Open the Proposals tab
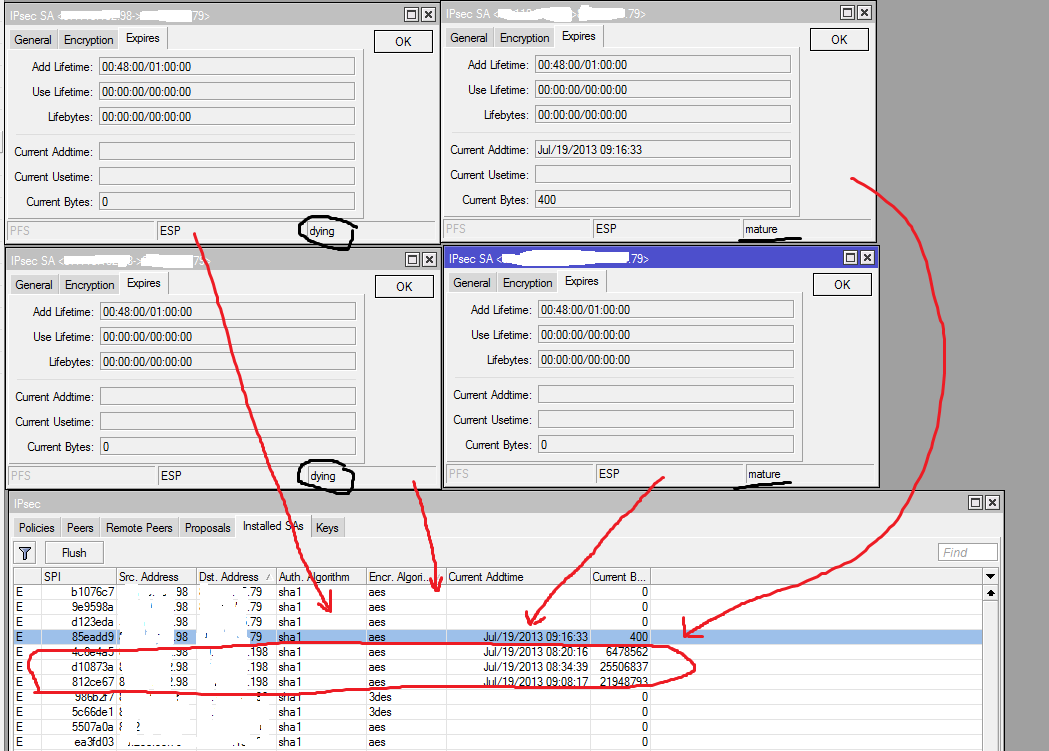Viewport: 1049px width, 751px height. coord(207,528)
